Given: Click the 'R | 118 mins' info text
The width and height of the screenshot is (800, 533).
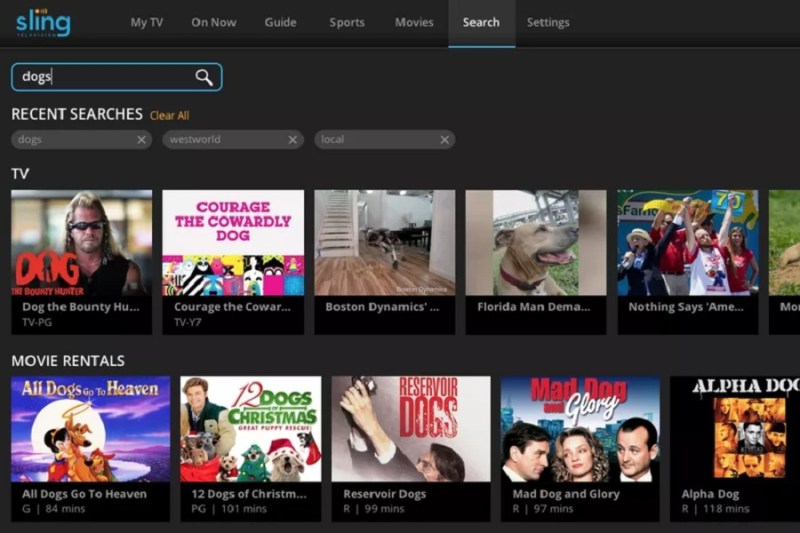Looking at the screenshot, I should coord(715,509).
